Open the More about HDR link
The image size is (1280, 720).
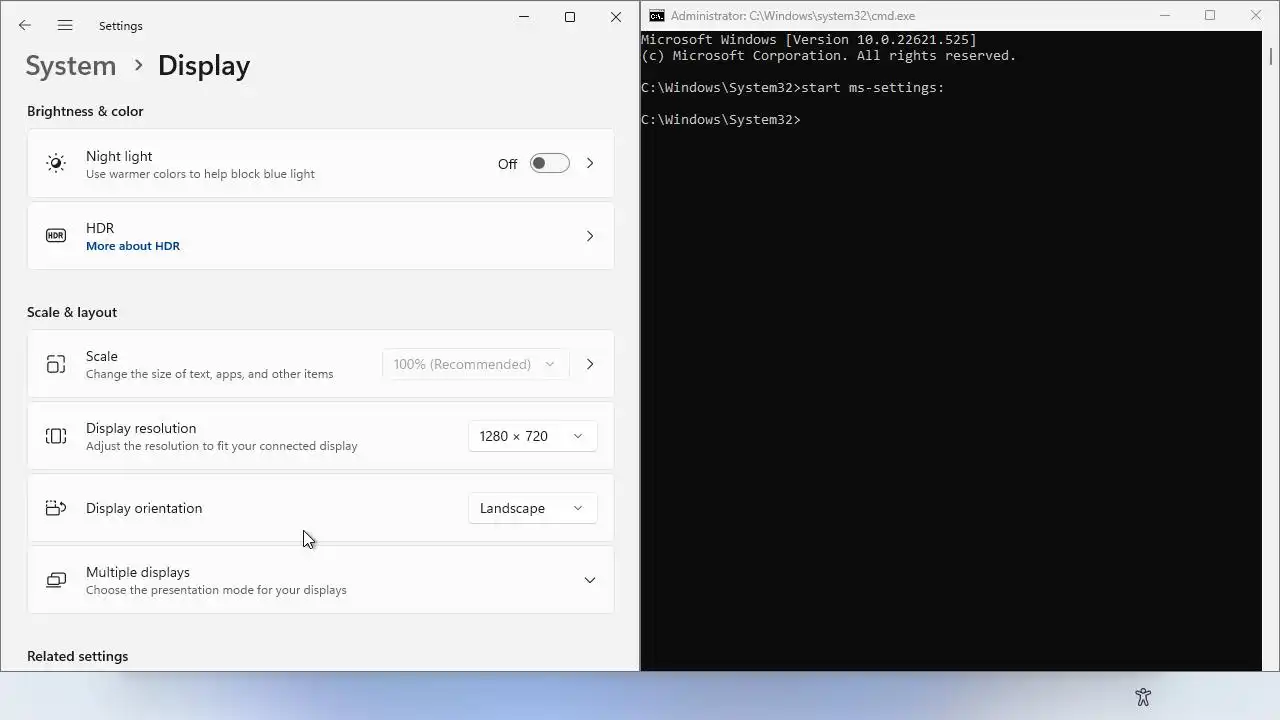pyautogui.click(x=133, y=246)
